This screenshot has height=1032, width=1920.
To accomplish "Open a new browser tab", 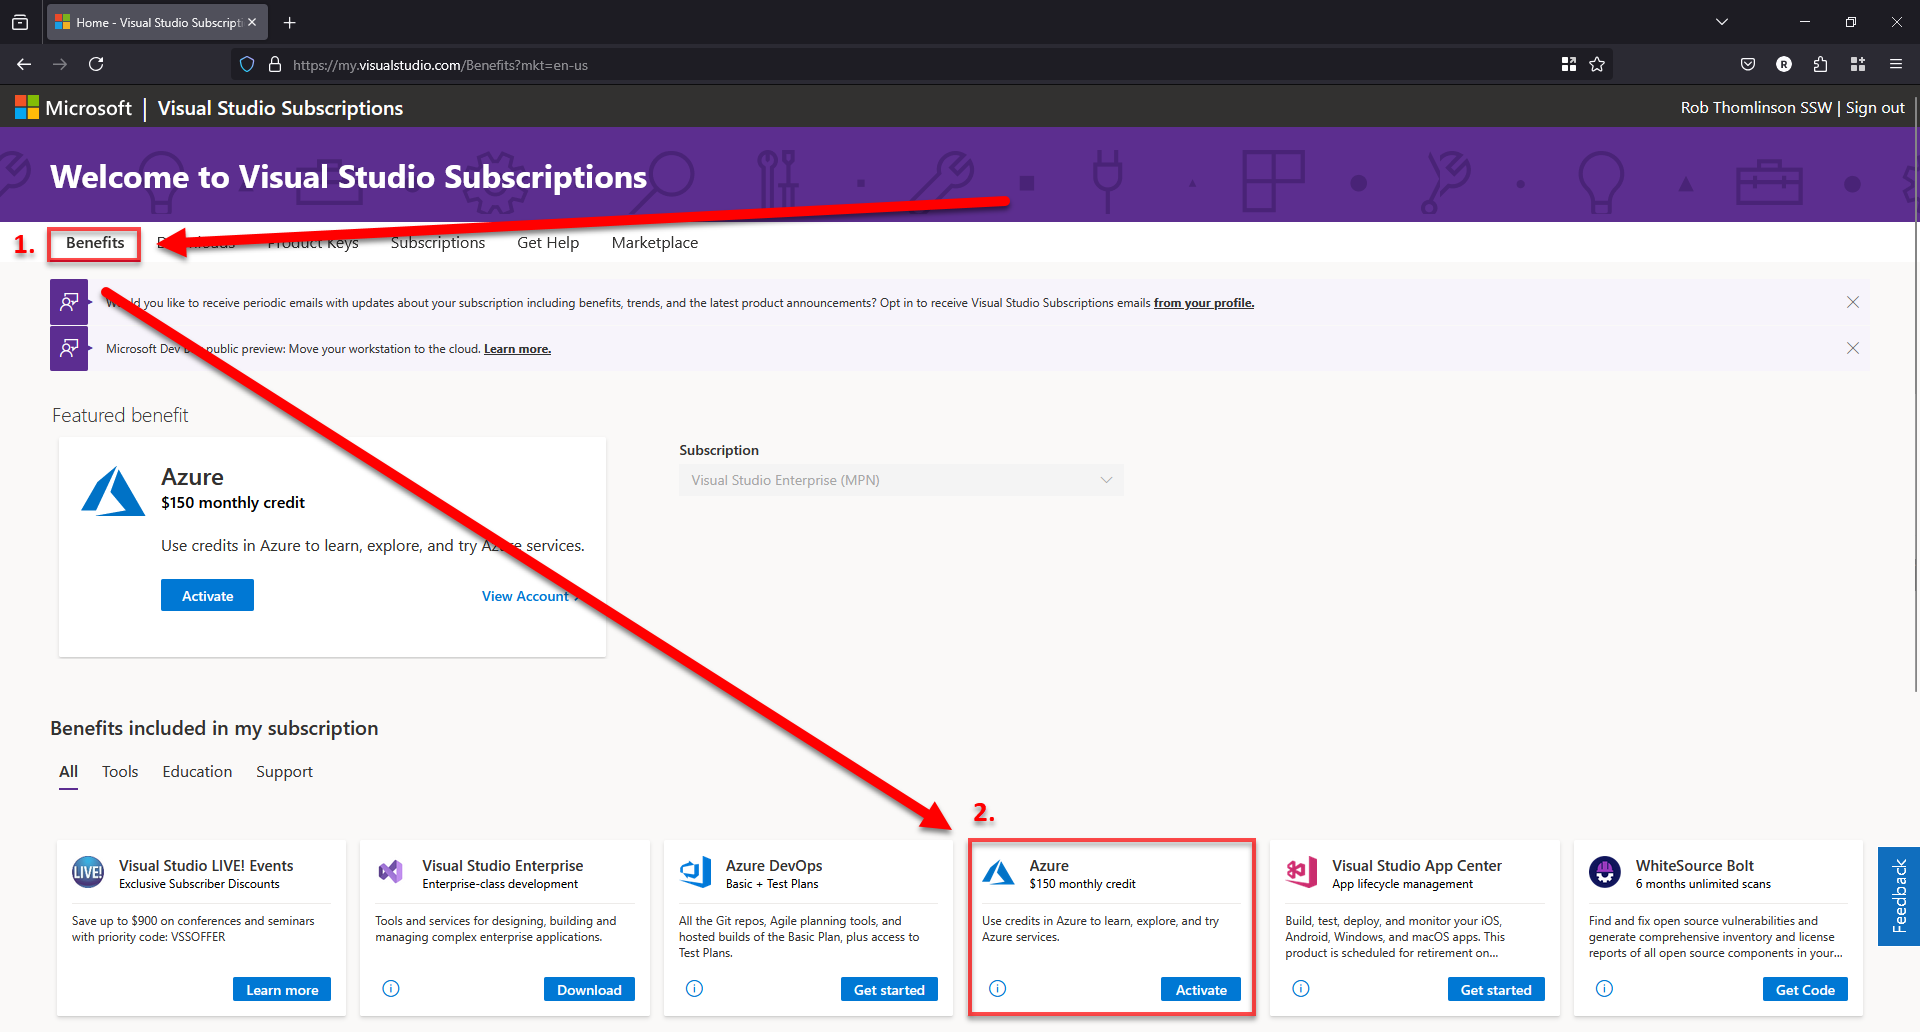I will pyautogui.click(x=290, y=22).
